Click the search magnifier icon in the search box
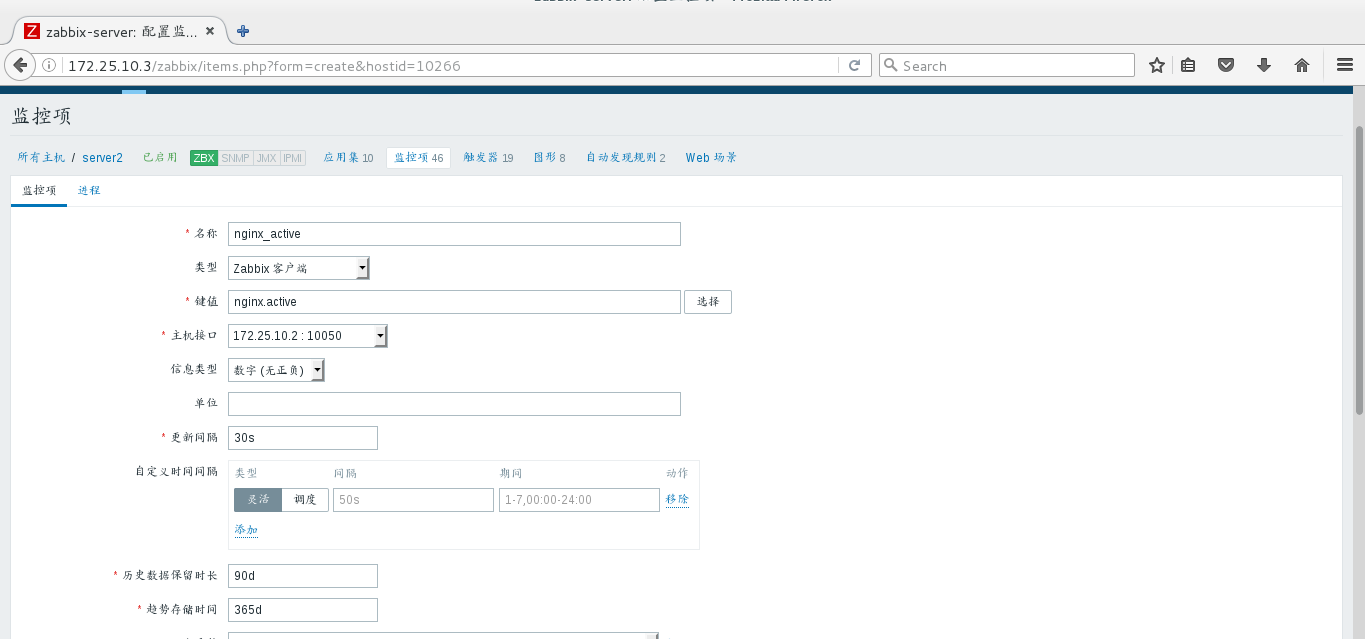Viewport: 1365px width, 639px height. pos(891,65)
